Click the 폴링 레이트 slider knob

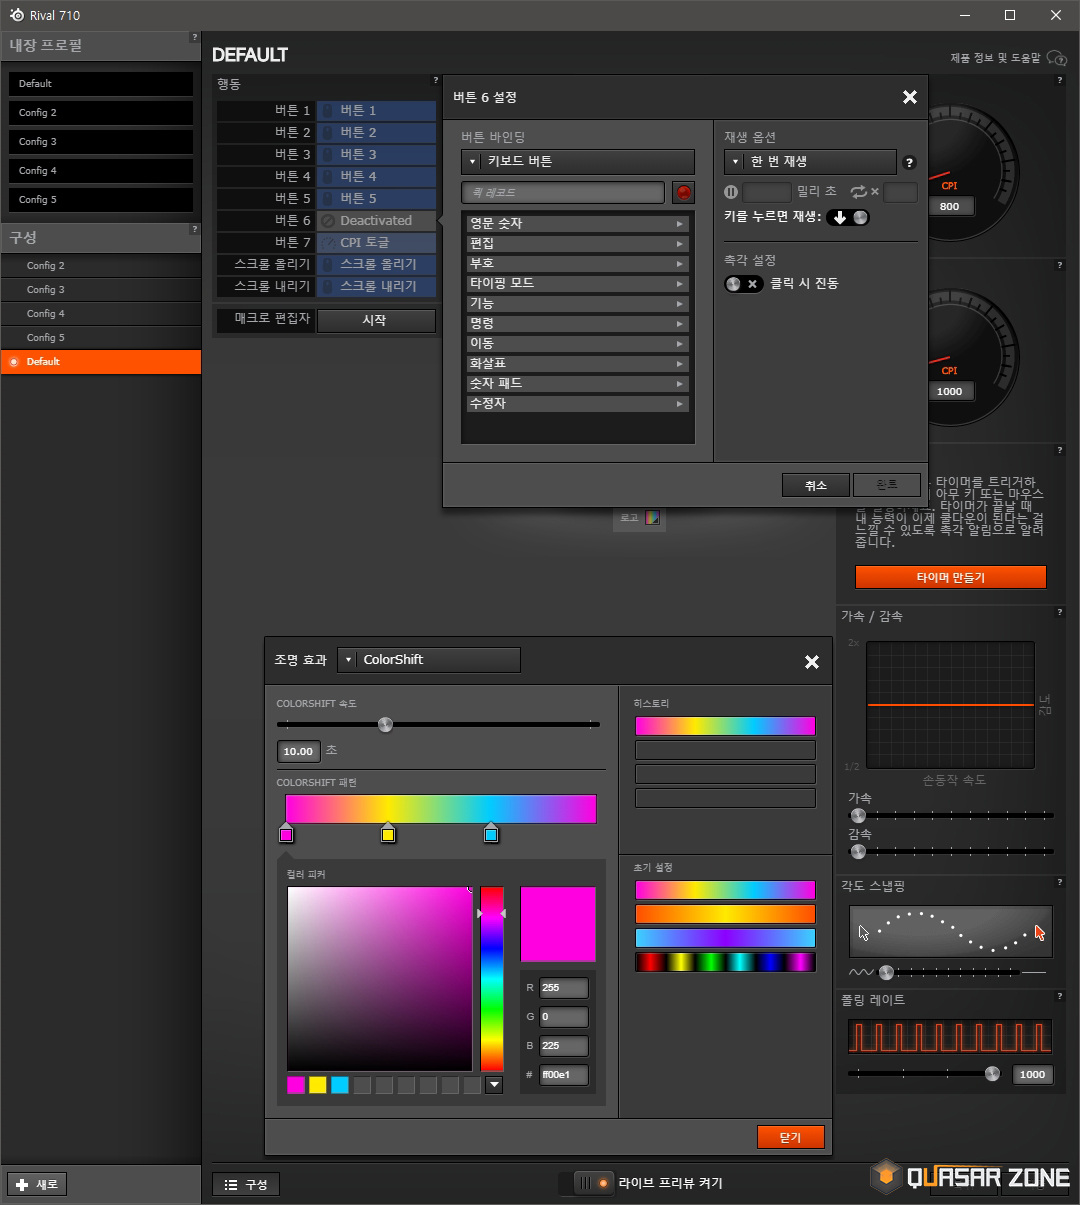pyautogui.click(x=992, y=1073)
